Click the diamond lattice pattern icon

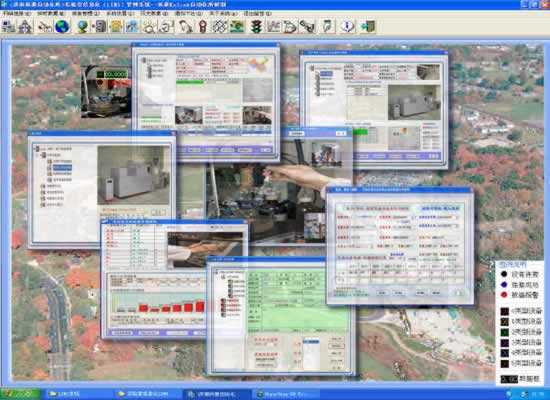[x=220, y=26]
